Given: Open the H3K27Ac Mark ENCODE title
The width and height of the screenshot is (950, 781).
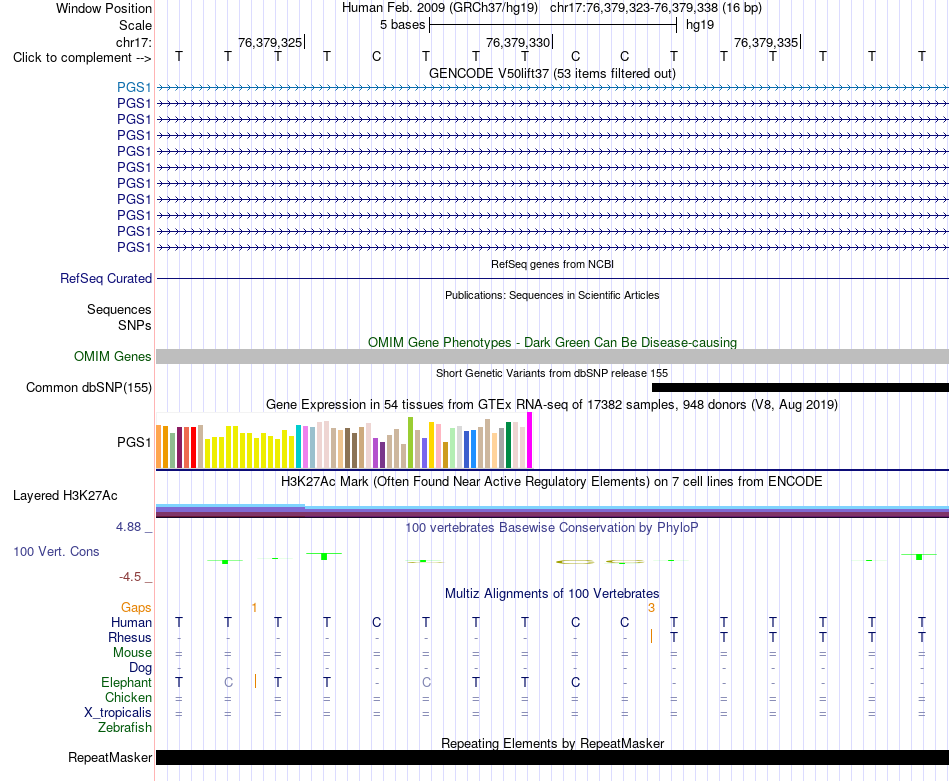Looking at the screenshot, I should tap(552, 482).
